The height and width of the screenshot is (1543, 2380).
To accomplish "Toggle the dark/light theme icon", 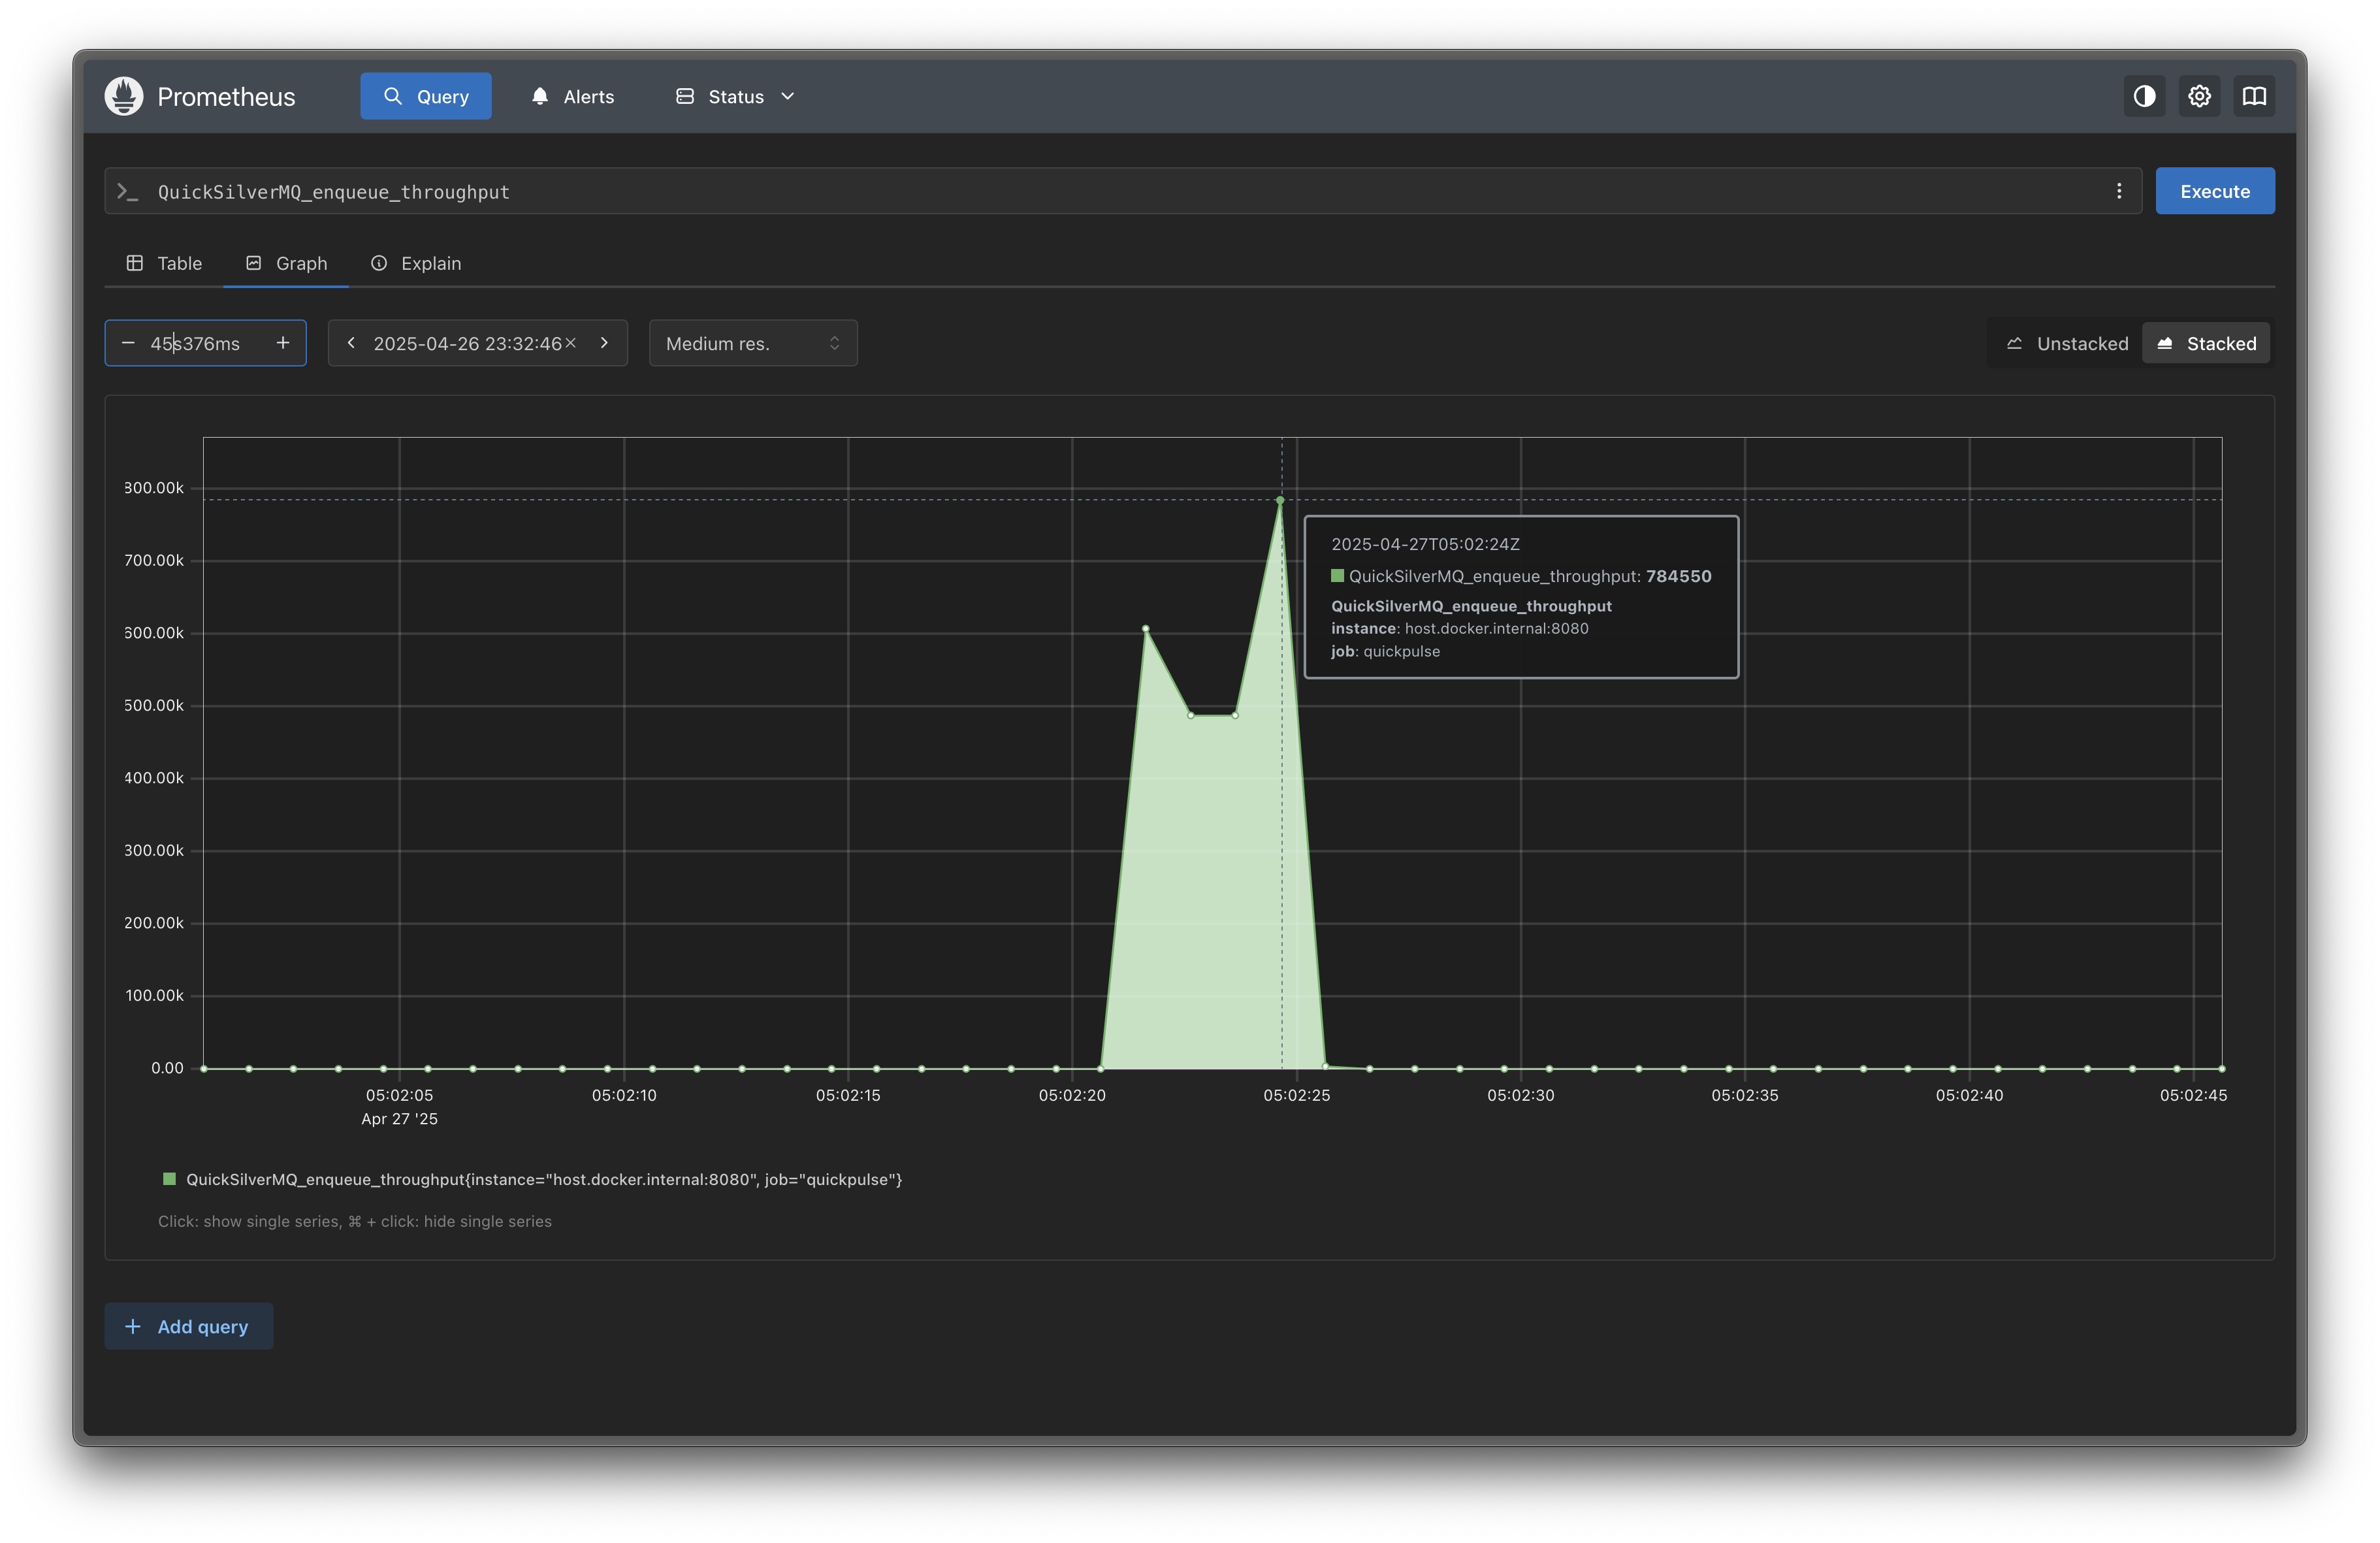I will pyautogui.click(x=2143, y=95).
